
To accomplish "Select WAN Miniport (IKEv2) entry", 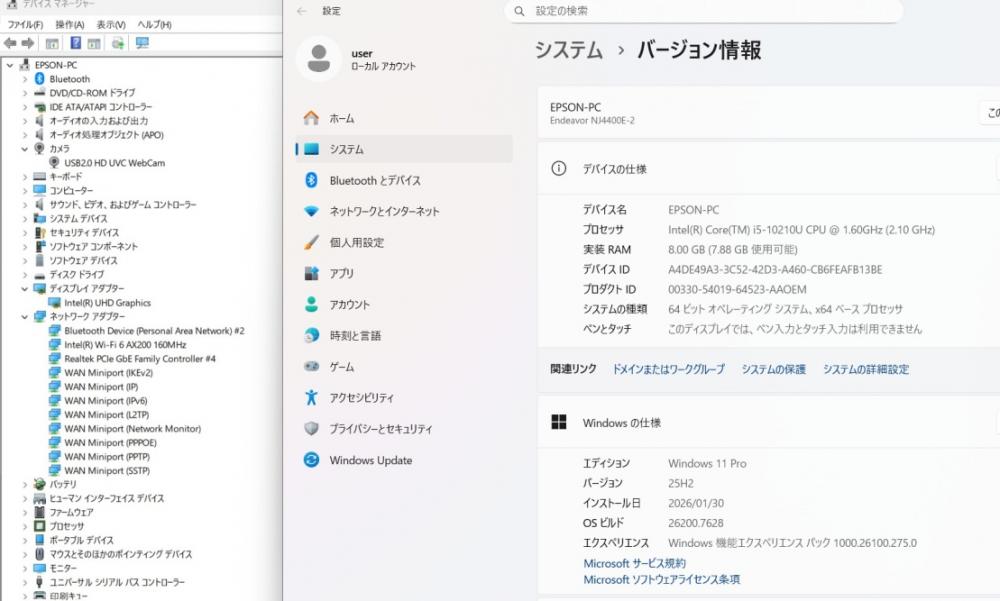I will pyautogui.click(x=108, y=373).
